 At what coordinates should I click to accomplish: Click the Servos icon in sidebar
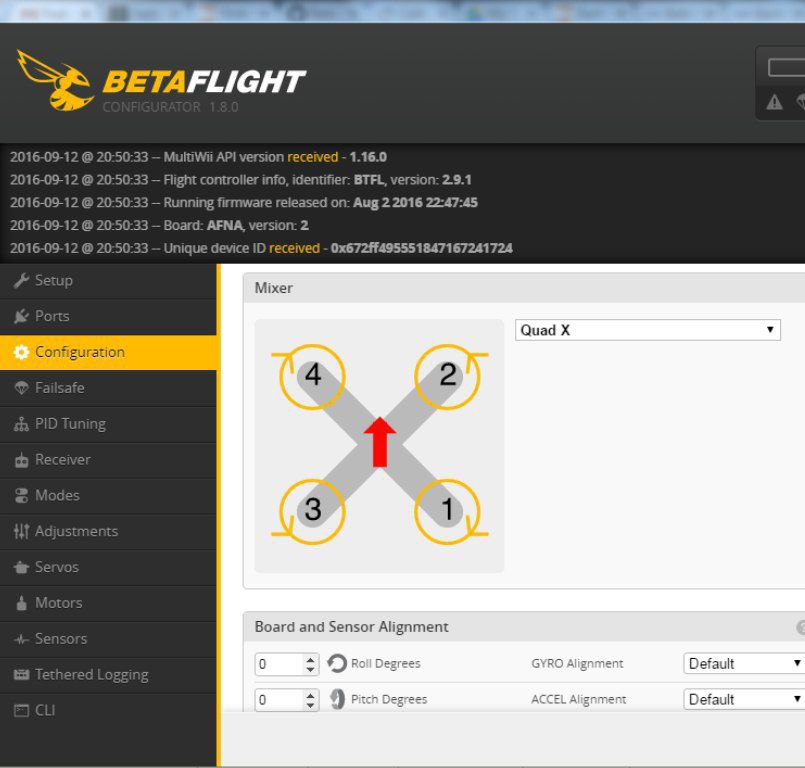pyautogui.click(x=21, y=567)
